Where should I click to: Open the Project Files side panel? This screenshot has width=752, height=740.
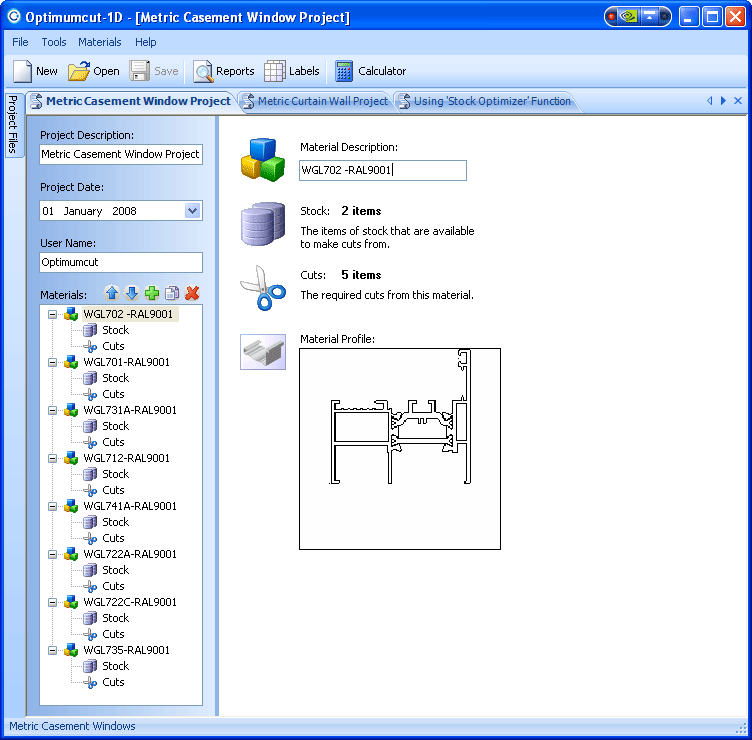point(13,125)
